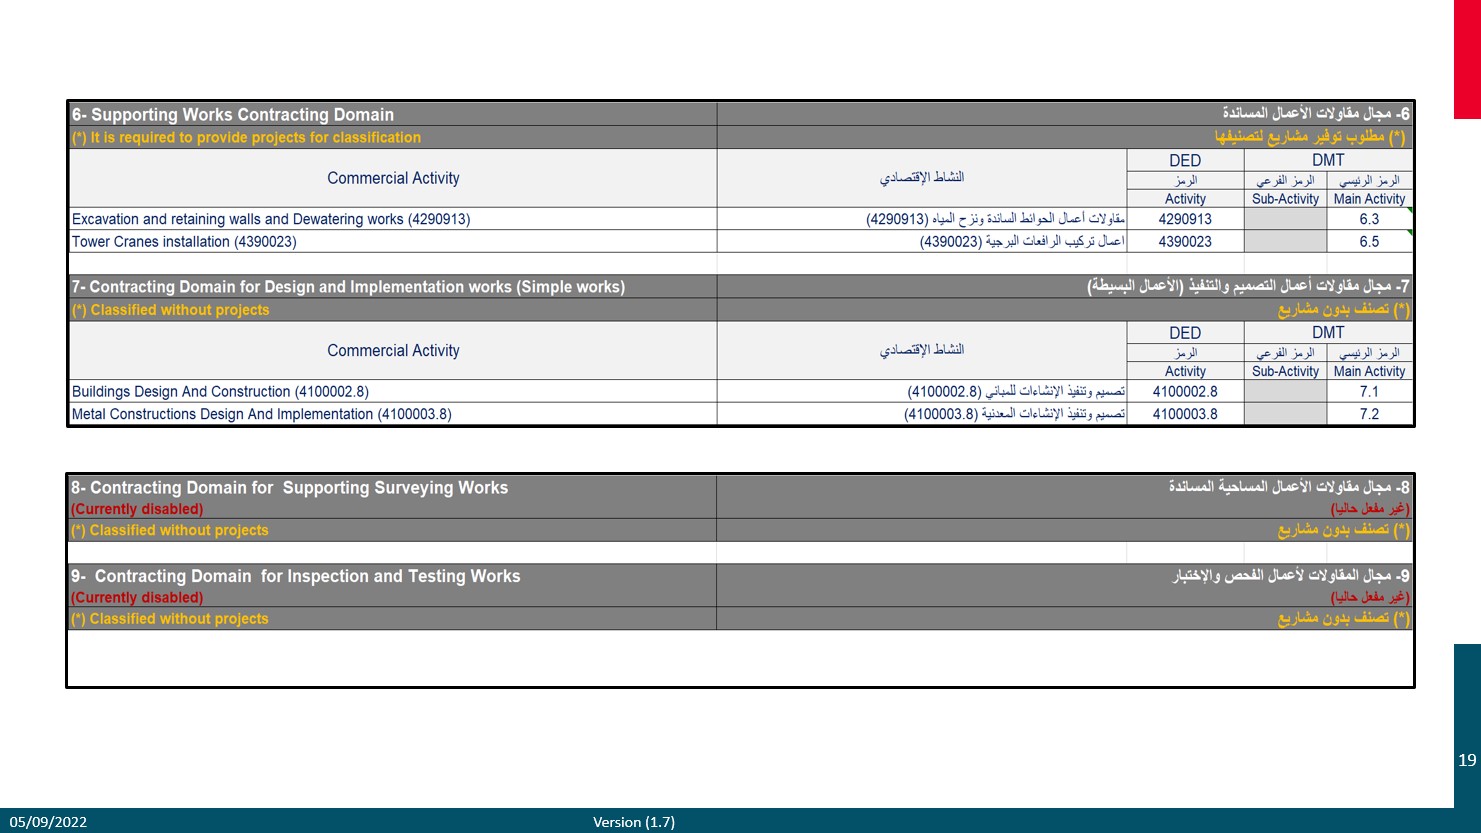1481x833 pixels.
Task: Click the yellow projects-required note in section 6
Action: pos(246,138)
